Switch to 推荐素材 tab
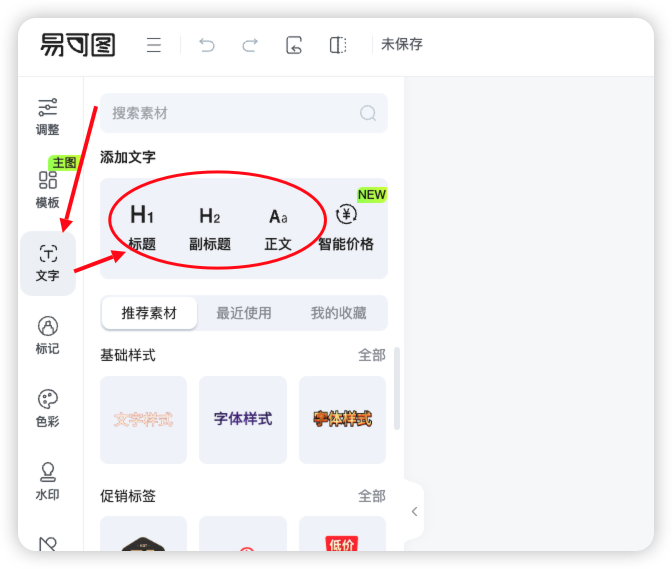 (x=149, y=313)
